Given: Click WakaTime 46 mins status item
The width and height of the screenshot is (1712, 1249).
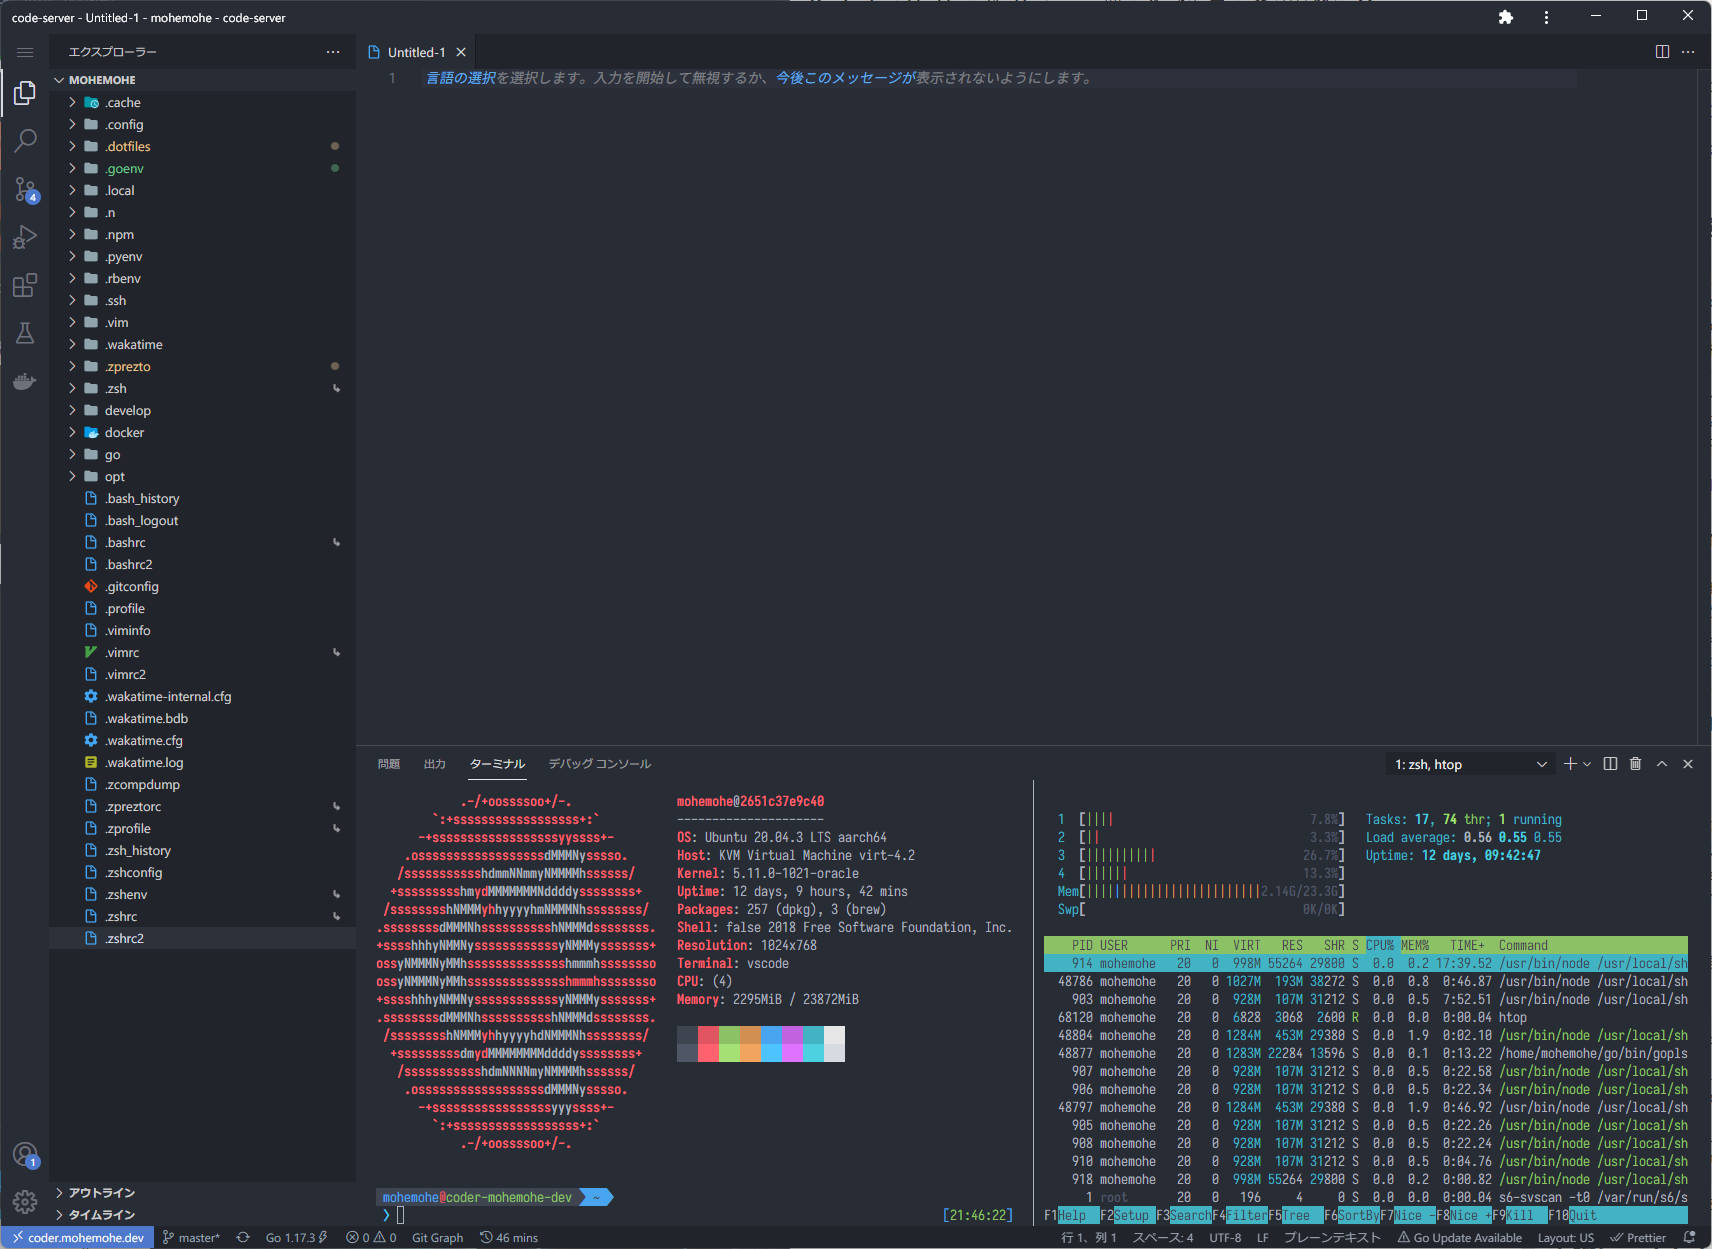Looking at the screenshot, I should [509, 1238].
